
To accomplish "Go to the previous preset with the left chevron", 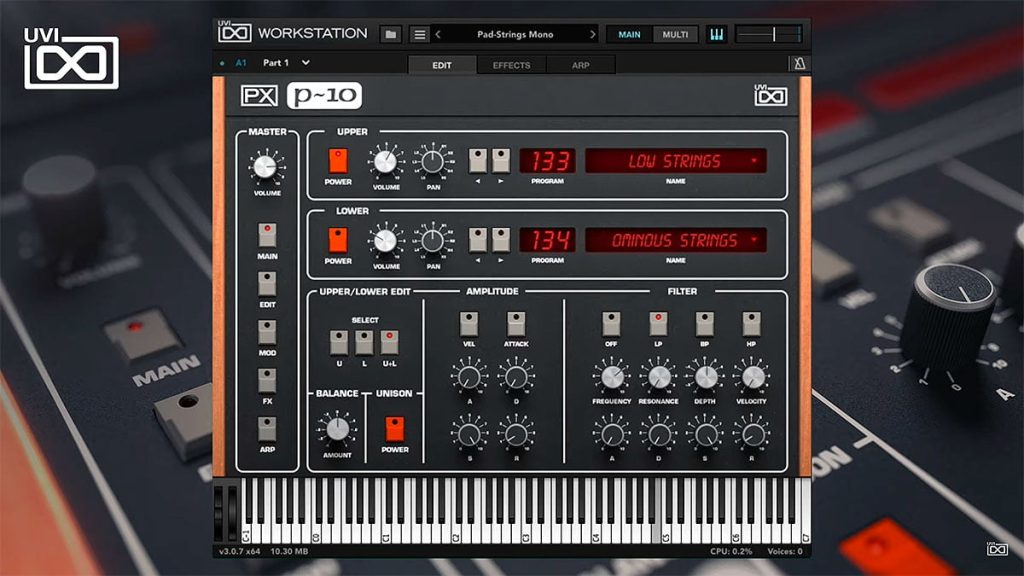I will click(438, 35).
